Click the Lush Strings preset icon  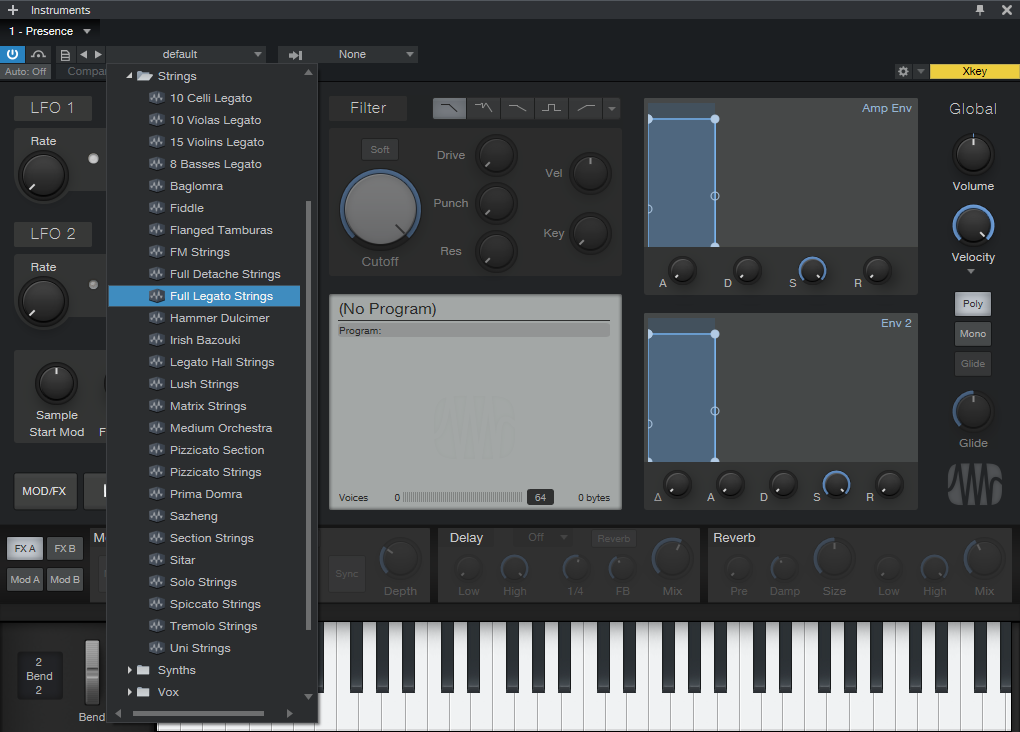coord(156,384)
